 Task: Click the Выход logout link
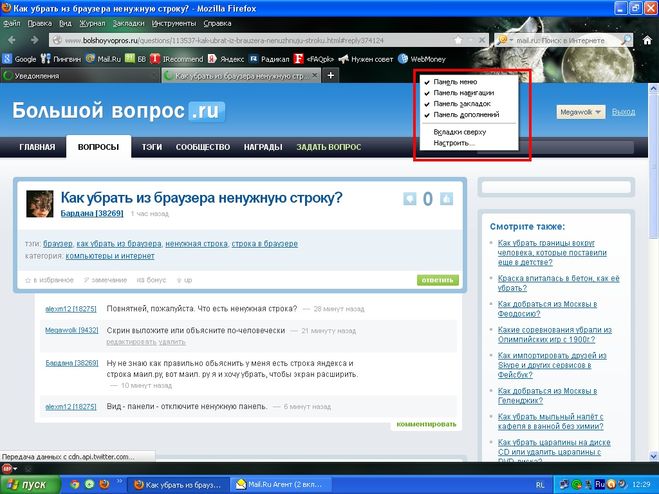(x=623, y=112)
